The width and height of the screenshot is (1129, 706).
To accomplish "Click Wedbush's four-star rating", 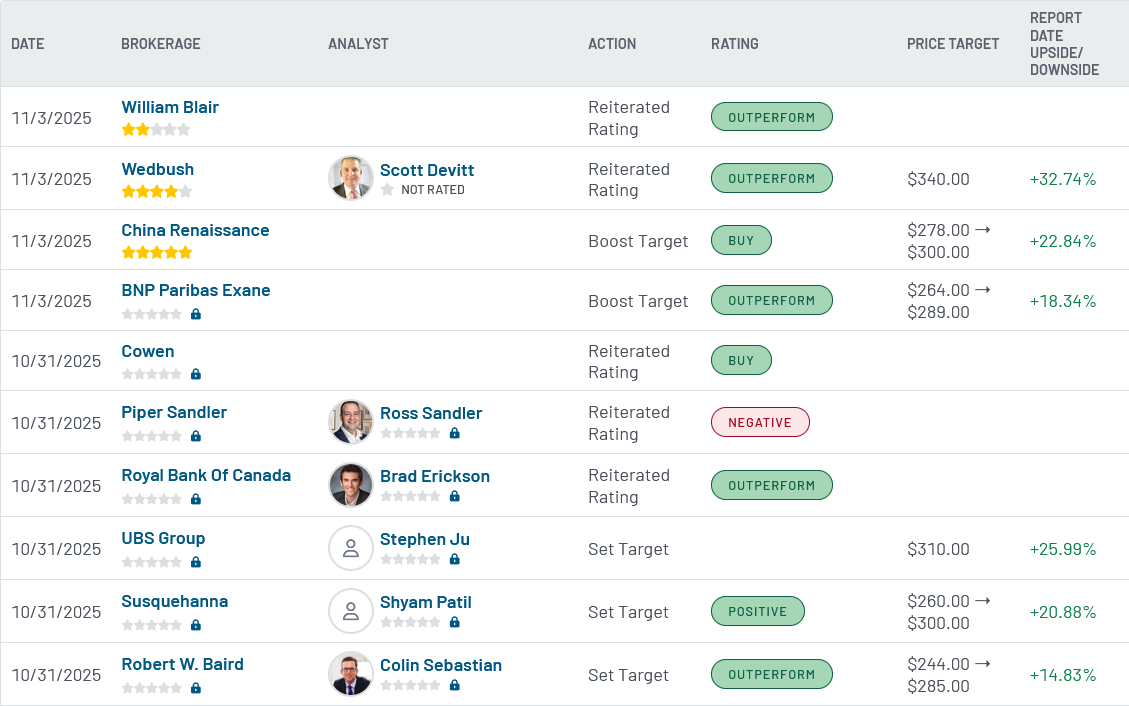I will [156, 191].
